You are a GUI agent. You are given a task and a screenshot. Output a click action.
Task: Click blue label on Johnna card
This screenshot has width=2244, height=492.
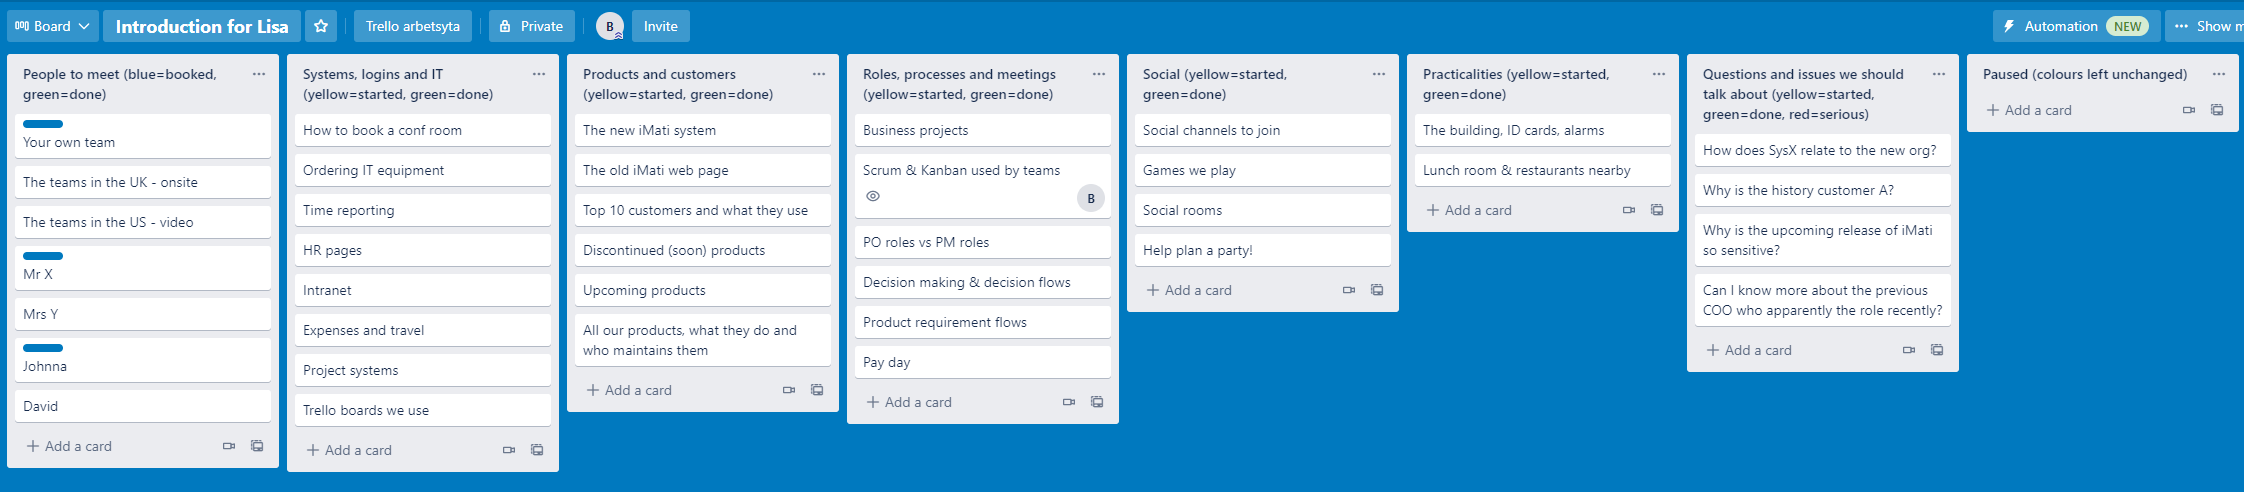pyautogui.click(x=43, y=348)
